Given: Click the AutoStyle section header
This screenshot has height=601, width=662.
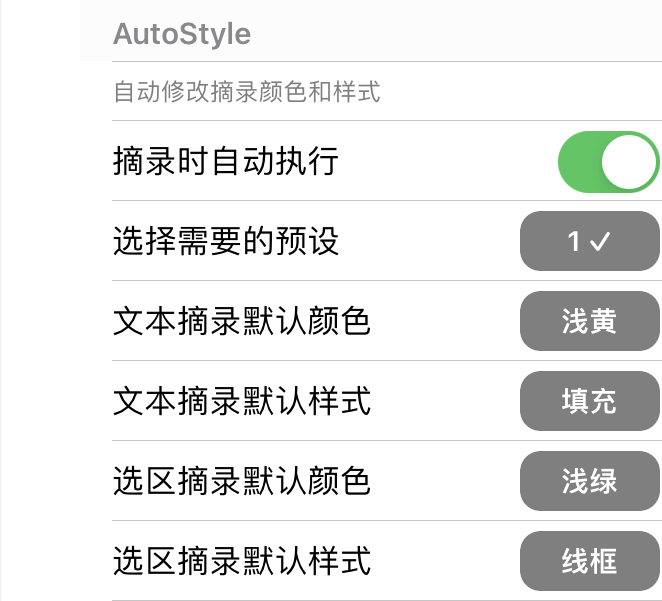Looking at the screenshot, I should pos(182,34).
